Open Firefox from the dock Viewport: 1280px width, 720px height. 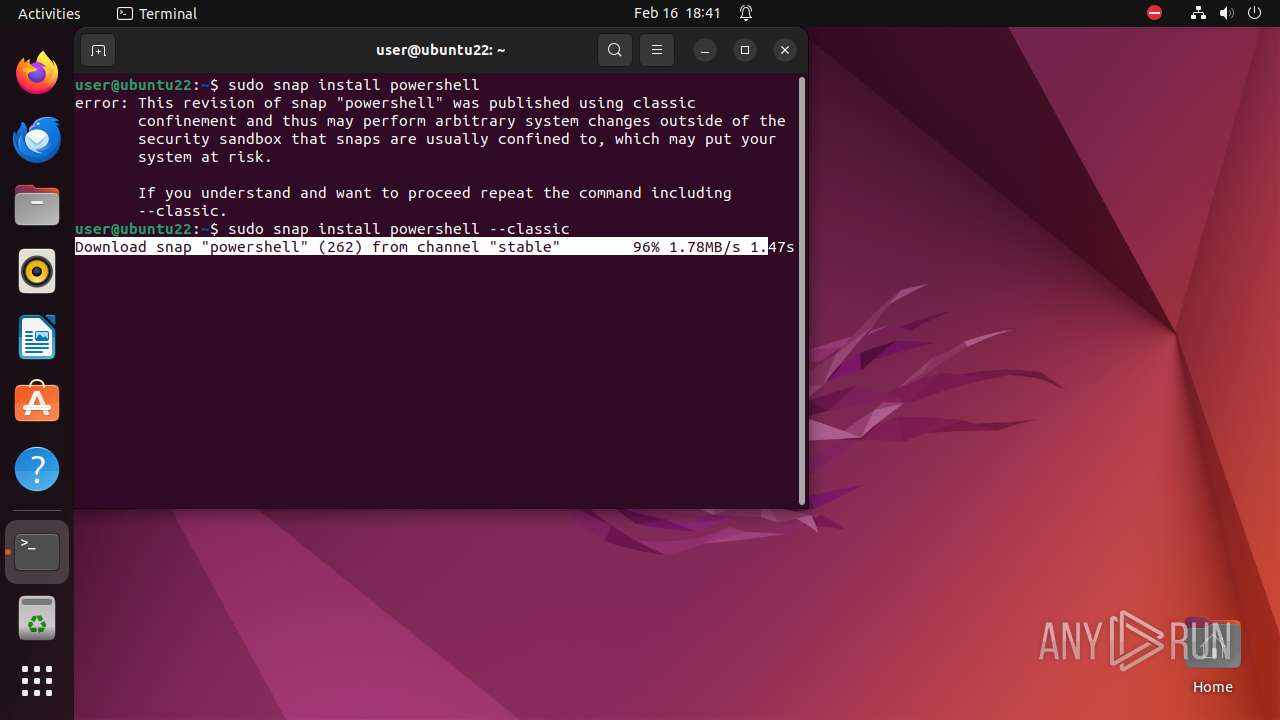click(x=37, y=73)
